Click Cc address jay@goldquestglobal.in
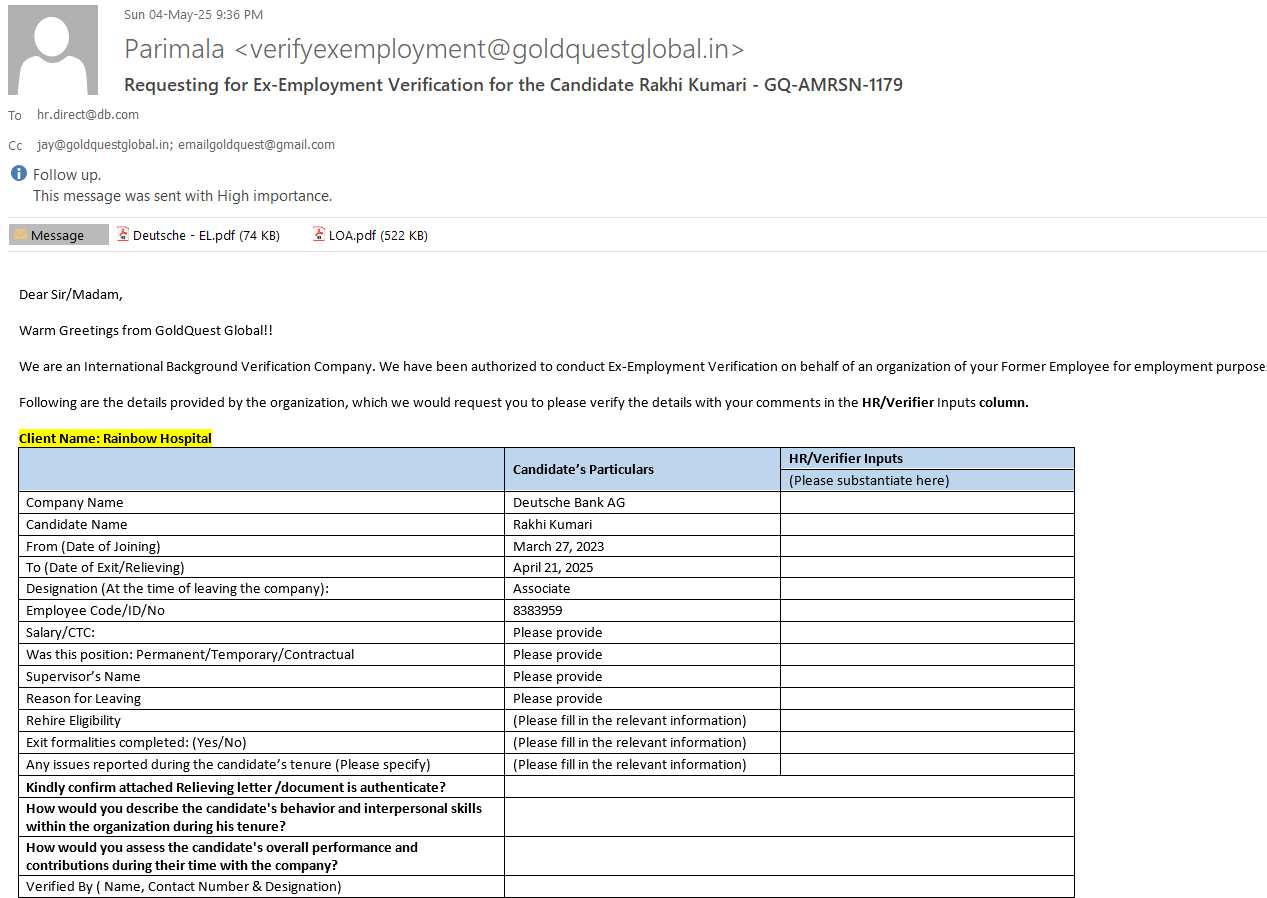Image resolution: width=1267 pixels, height=898 pixels. point(104,145)
